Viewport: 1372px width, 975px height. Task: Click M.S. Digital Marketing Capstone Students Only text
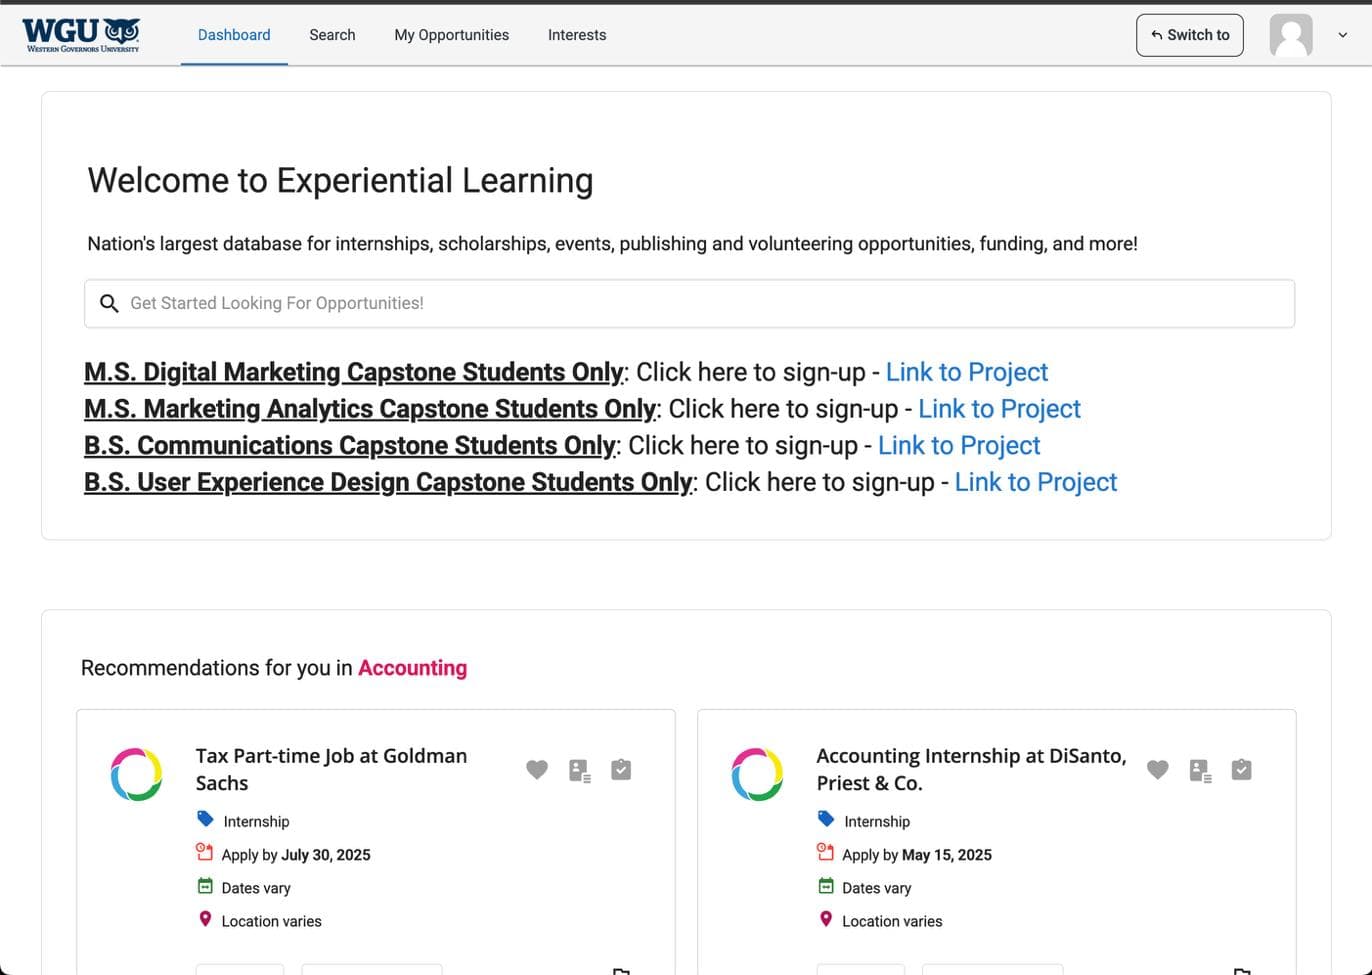(x=354, y=372)
